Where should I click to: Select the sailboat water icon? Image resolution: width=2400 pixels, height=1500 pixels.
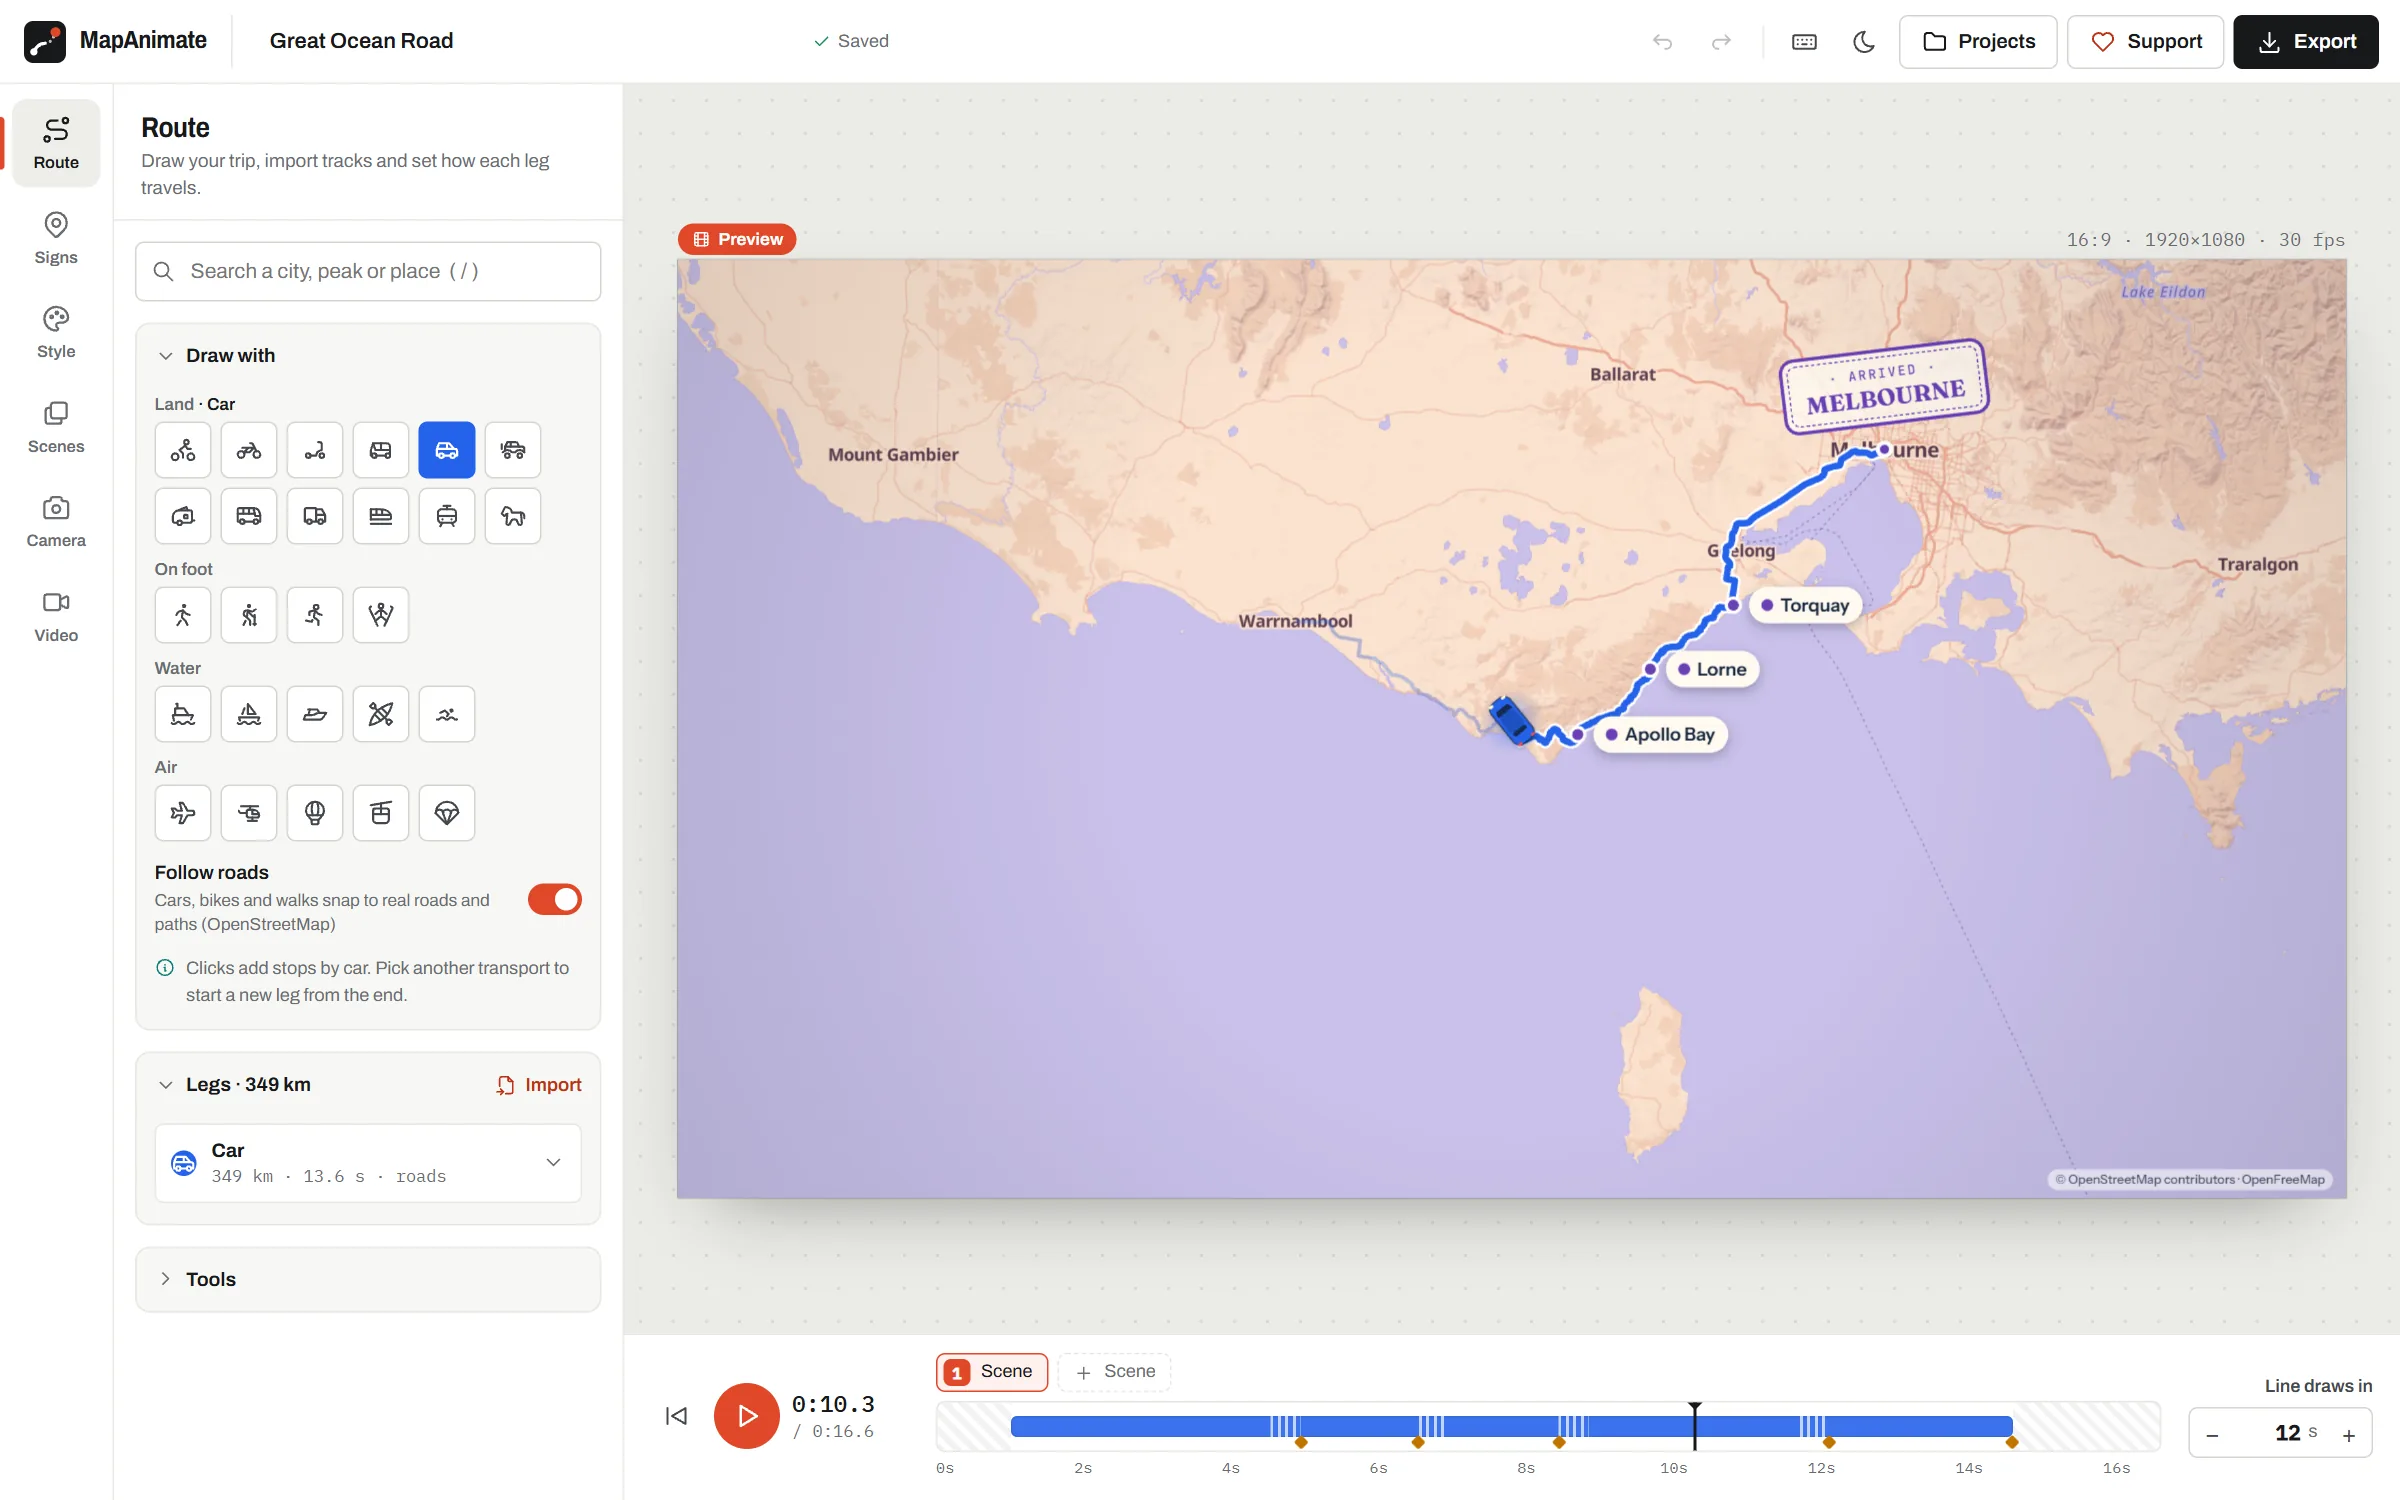(249, 714)
